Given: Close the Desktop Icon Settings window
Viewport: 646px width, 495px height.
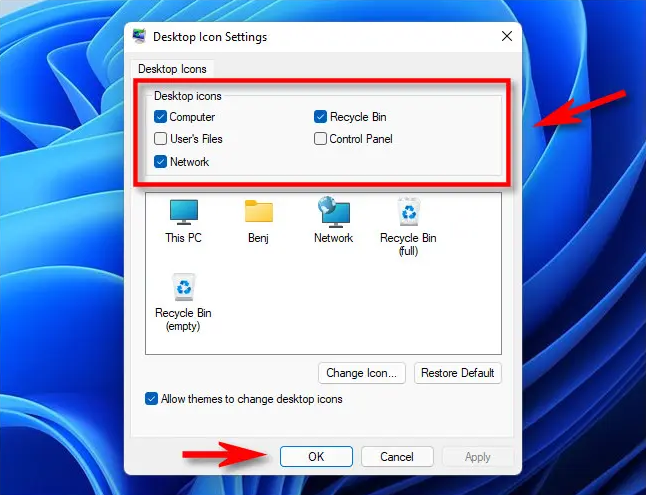Looking at the screenshot, I should click(507, 36).
